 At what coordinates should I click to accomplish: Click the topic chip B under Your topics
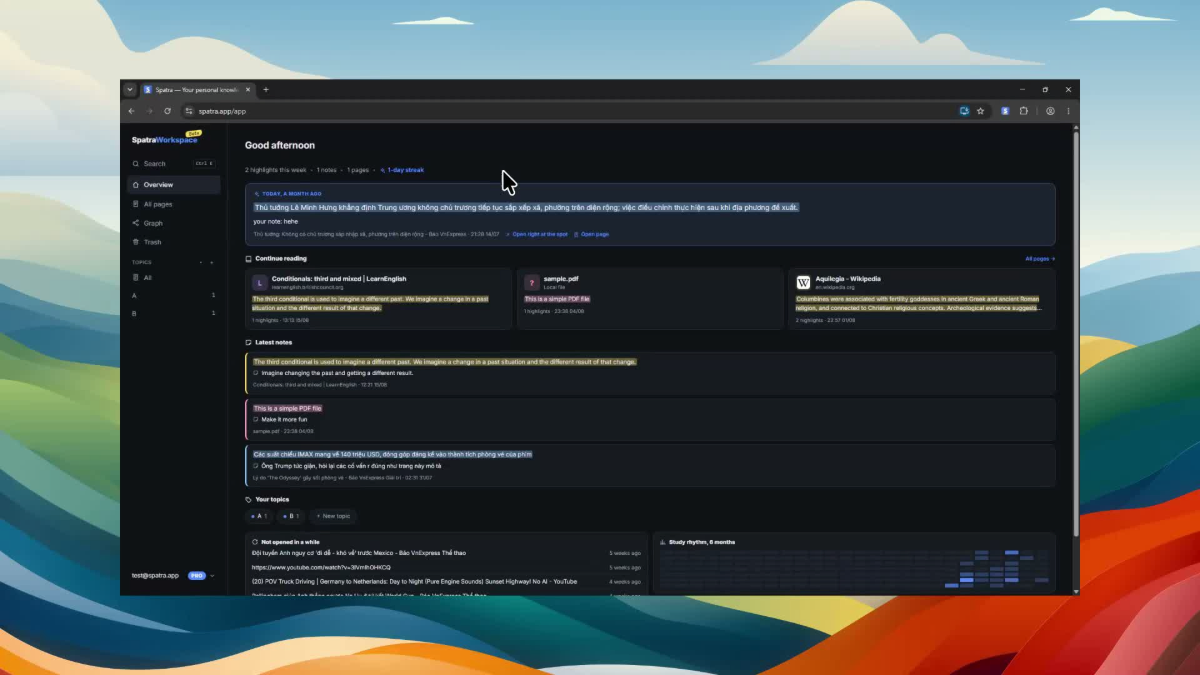(x=291, y=516)
